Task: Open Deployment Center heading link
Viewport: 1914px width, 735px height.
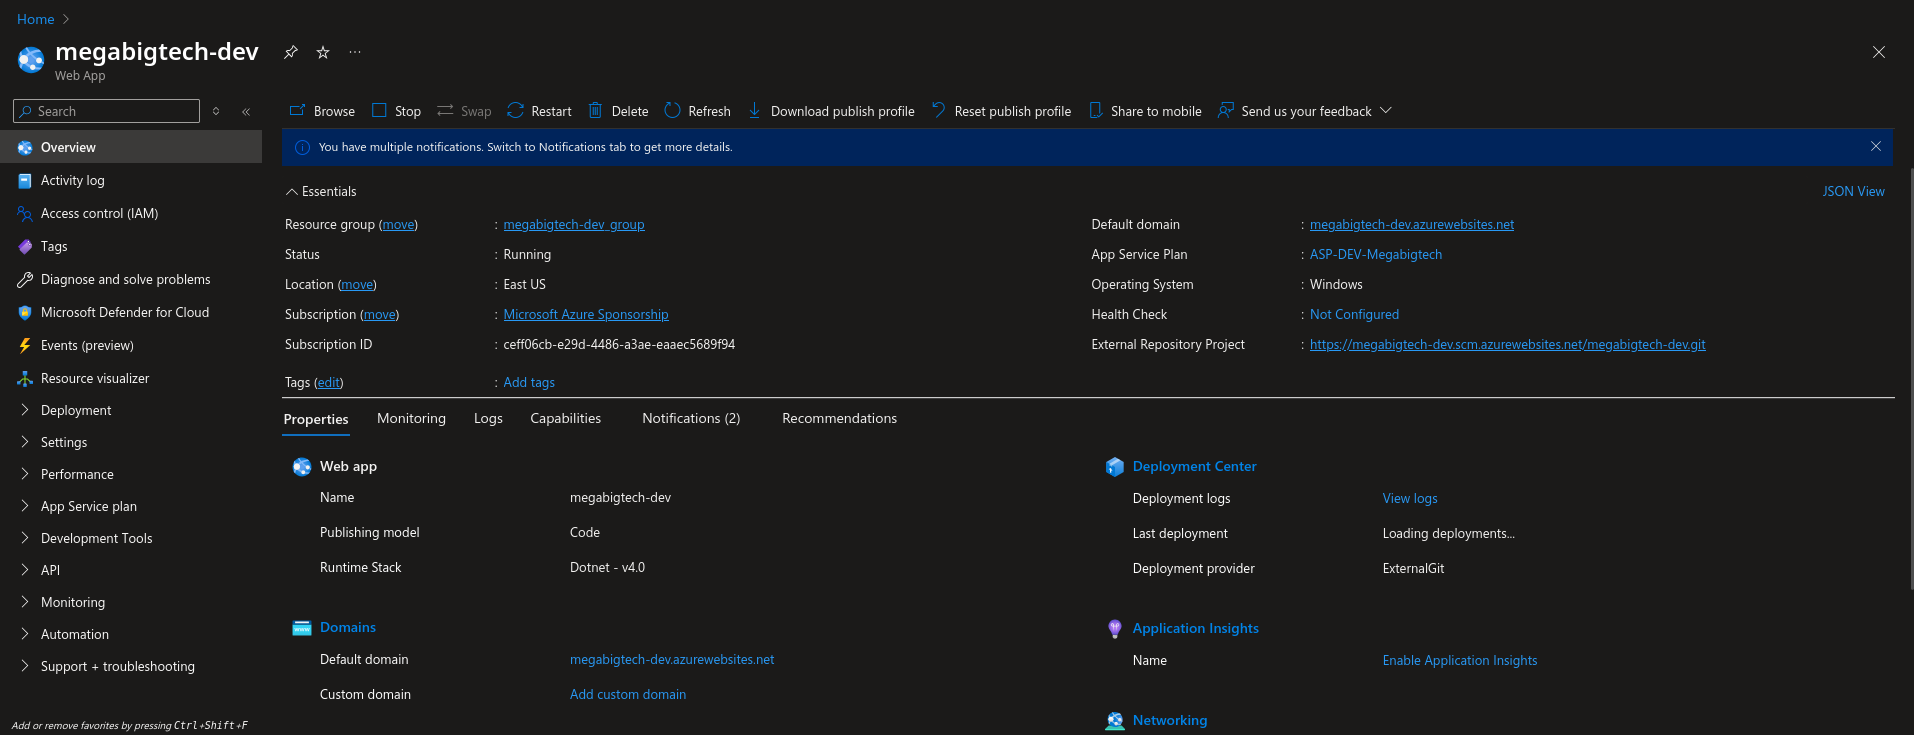Action: [1194, 466]
